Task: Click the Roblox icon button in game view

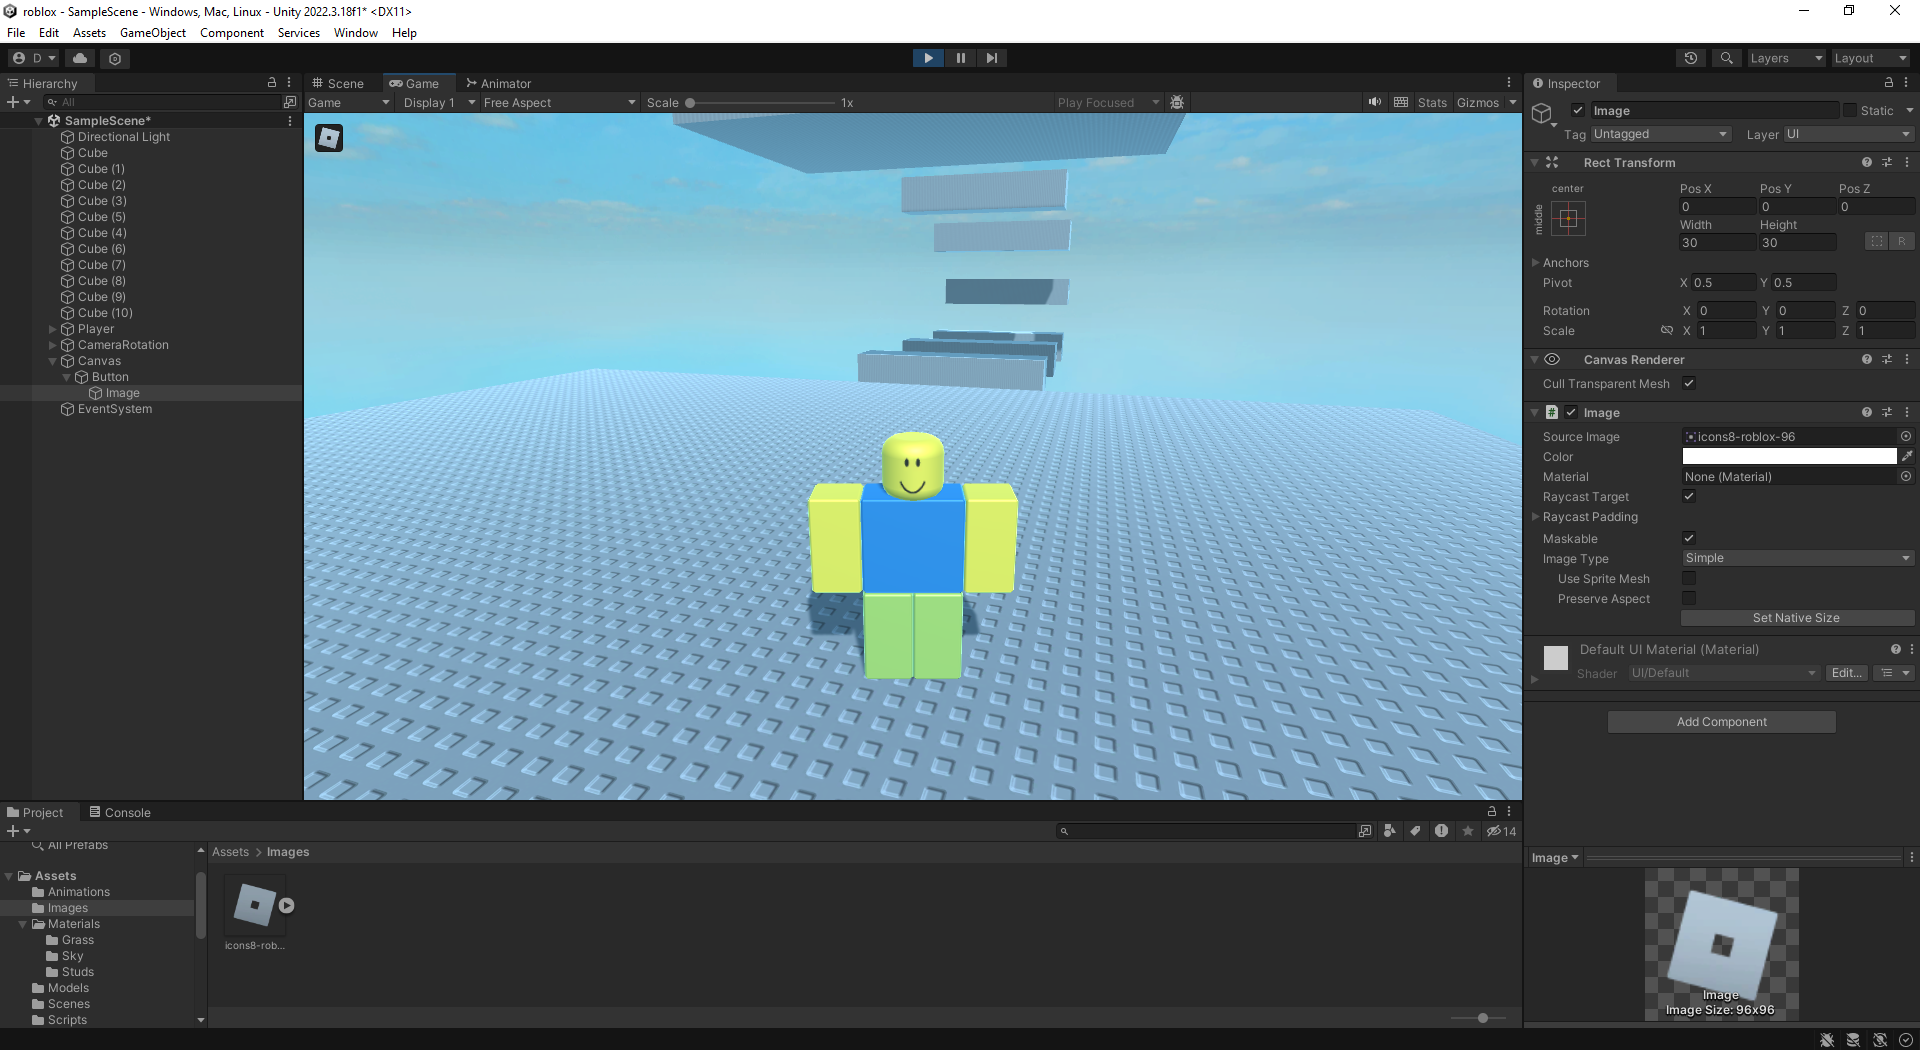Action: point(329,138)
